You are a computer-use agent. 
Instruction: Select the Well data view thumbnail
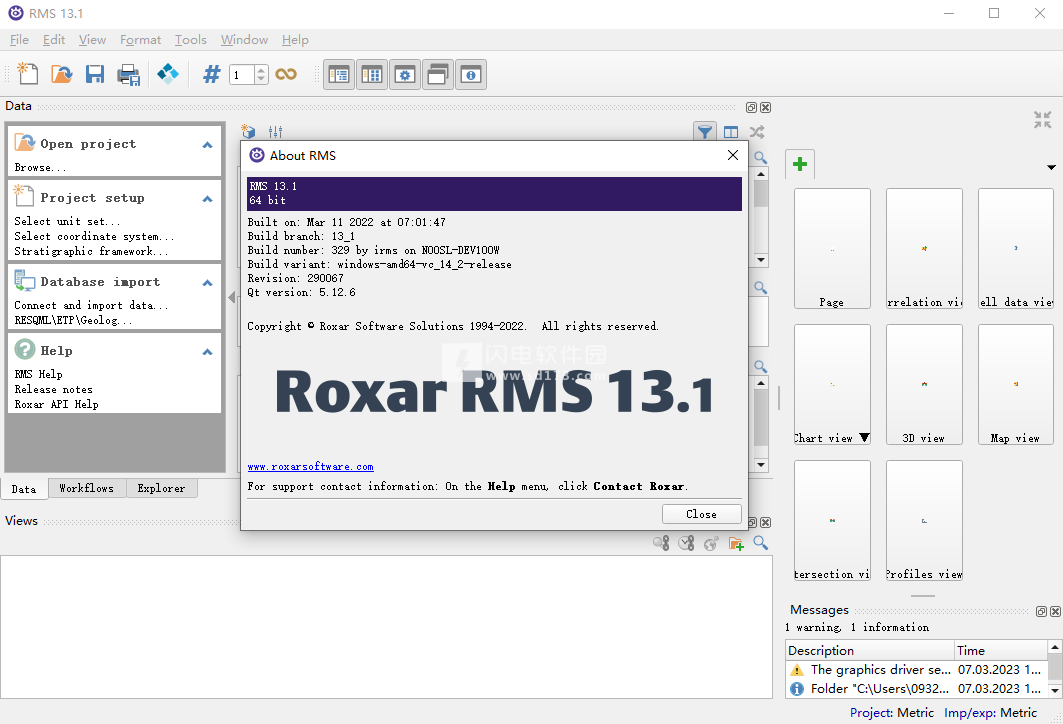point(1016,249)
